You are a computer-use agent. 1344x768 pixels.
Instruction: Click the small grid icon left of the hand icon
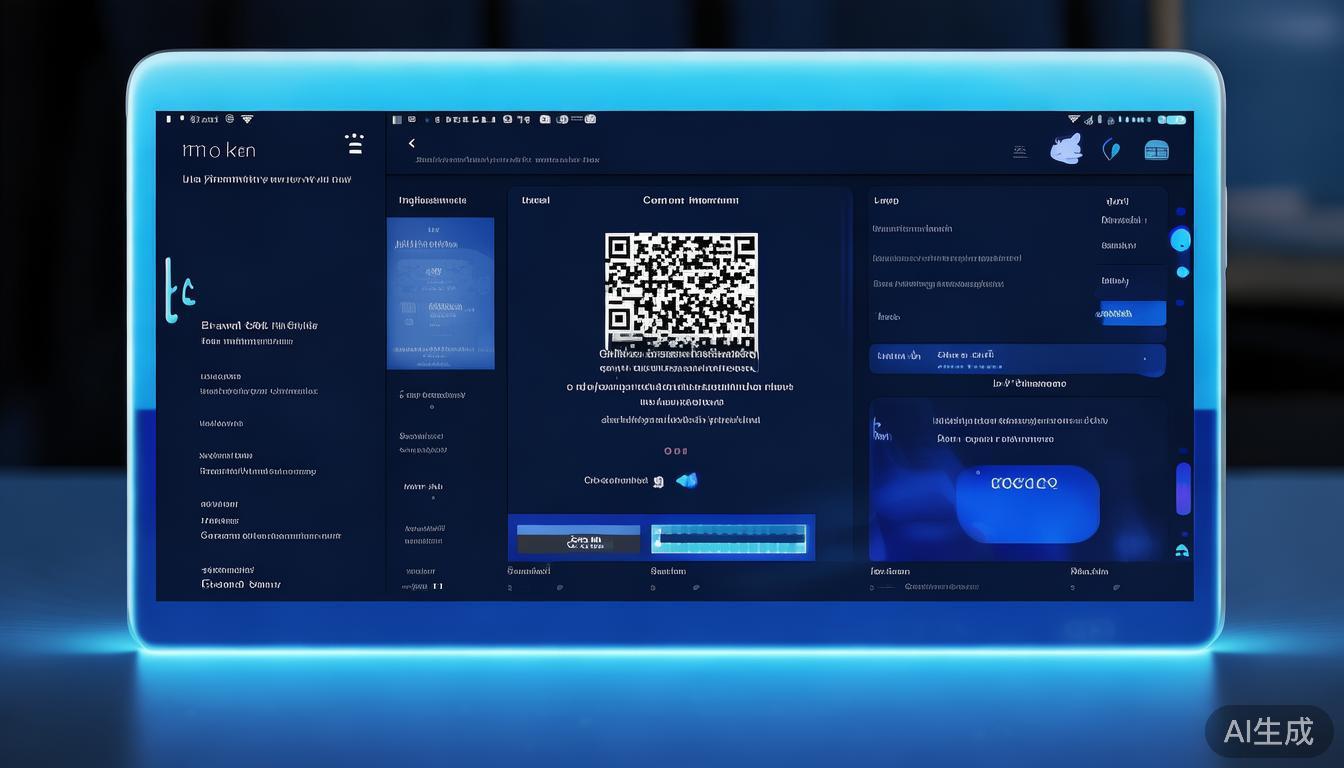coord(1019,150)
